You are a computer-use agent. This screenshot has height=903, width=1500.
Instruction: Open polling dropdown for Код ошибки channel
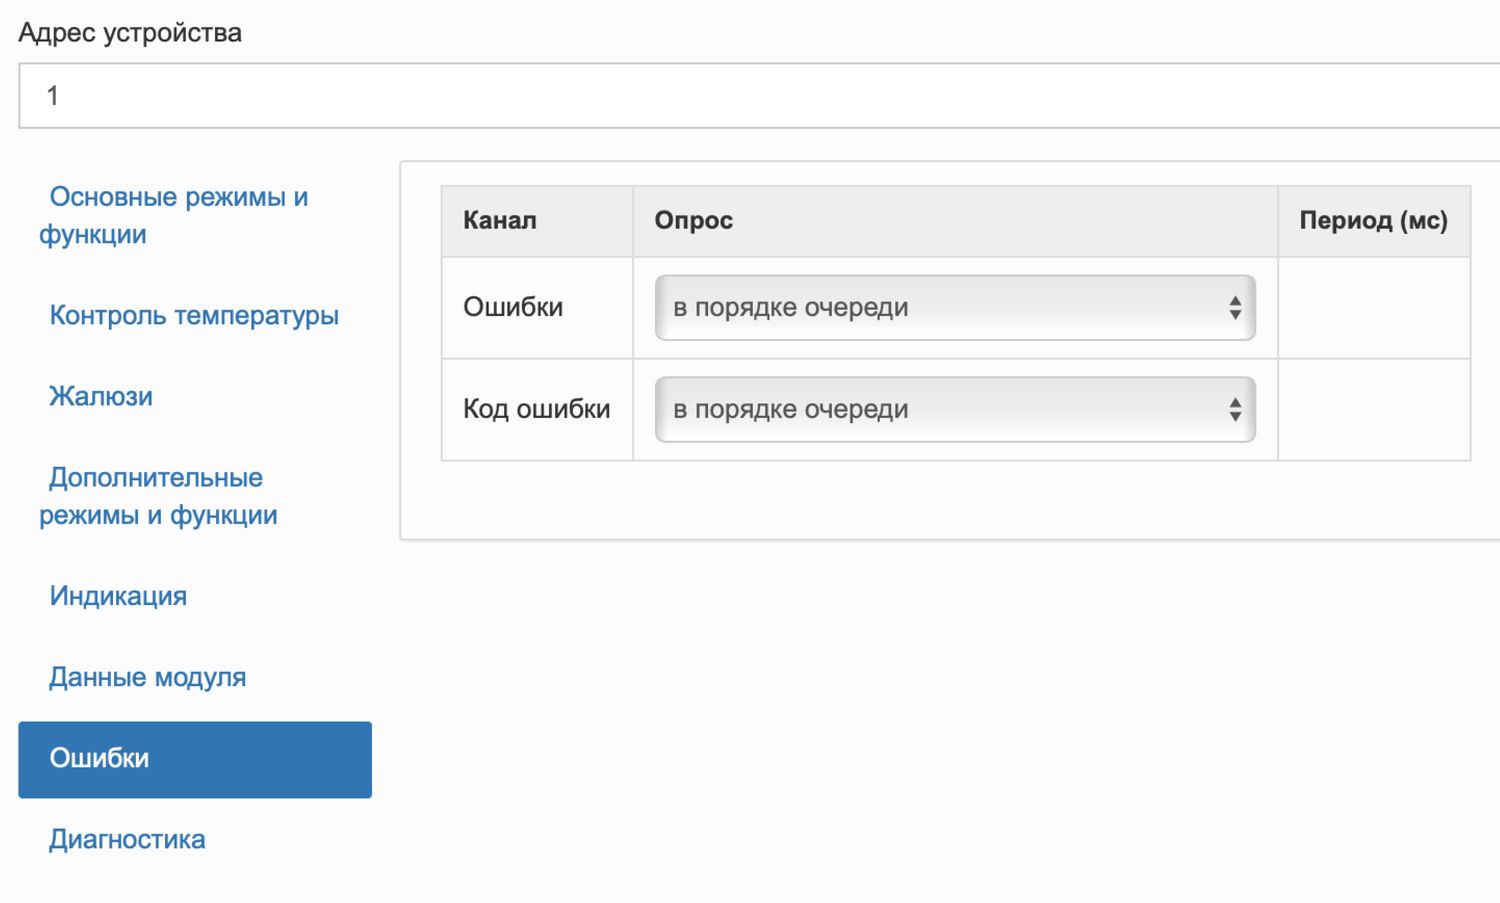(940, 410)
